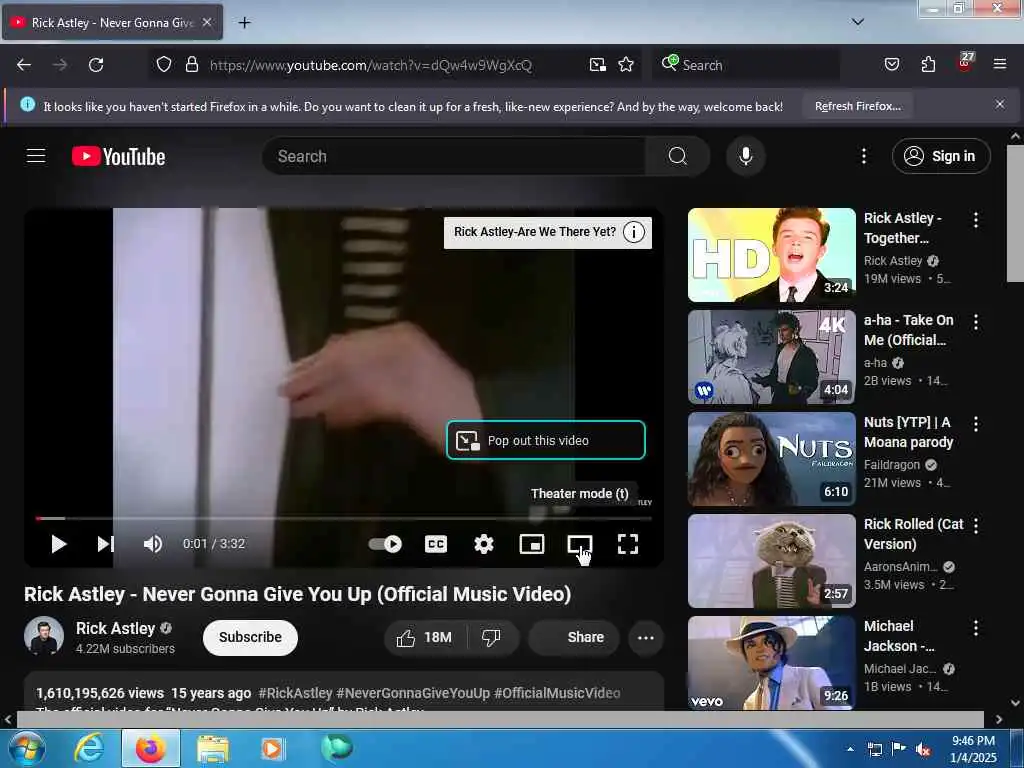This screenshot has width=1024, height=768.
Task: Open Rick Astley - Together video thumbnail
Action: pyautogui.click(x=771, y=255)
